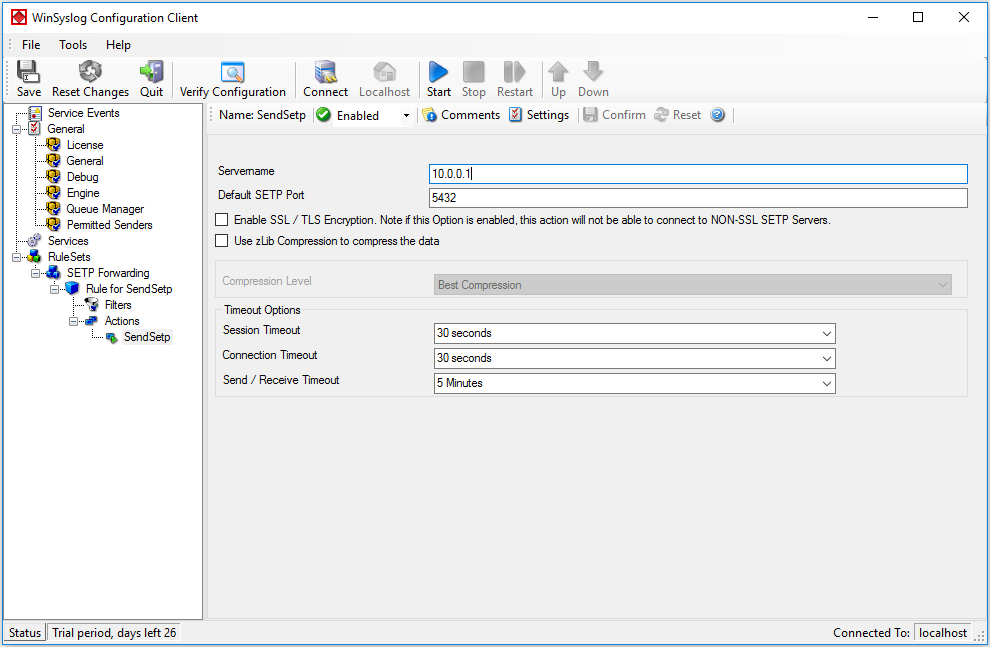
Task: Click the Reset button in the action toolbar
Action: coord(678,115)
